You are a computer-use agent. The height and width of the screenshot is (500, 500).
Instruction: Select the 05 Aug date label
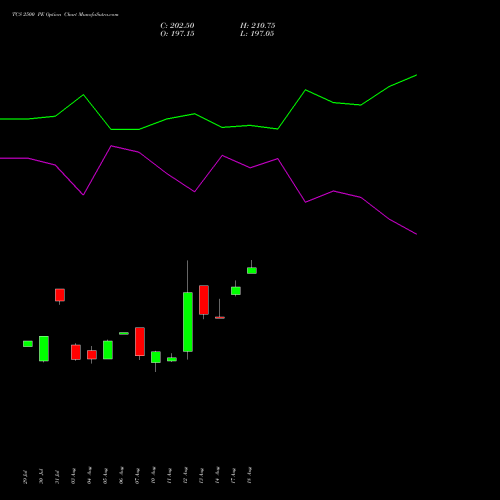(105, 476)
